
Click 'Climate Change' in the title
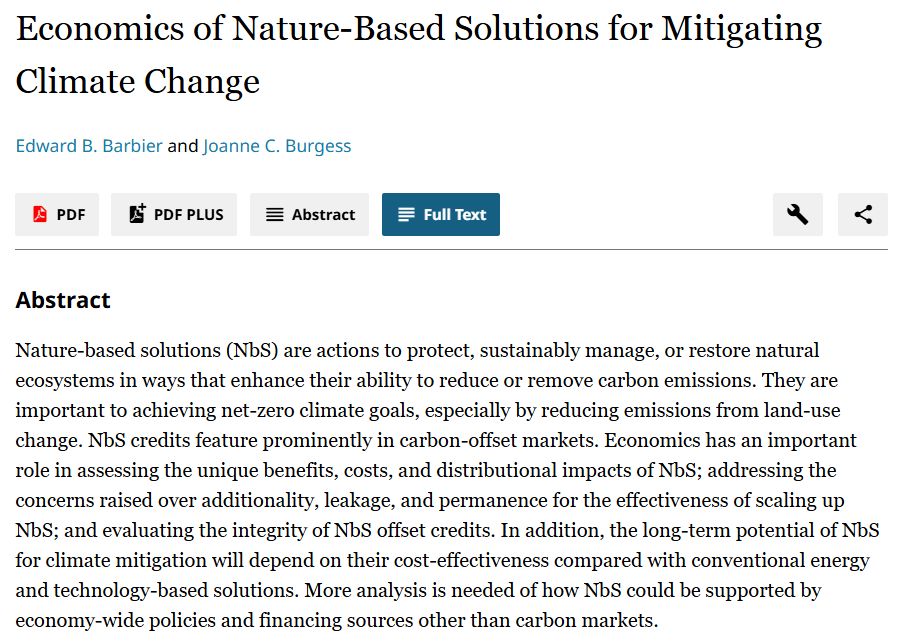point(138,81)
